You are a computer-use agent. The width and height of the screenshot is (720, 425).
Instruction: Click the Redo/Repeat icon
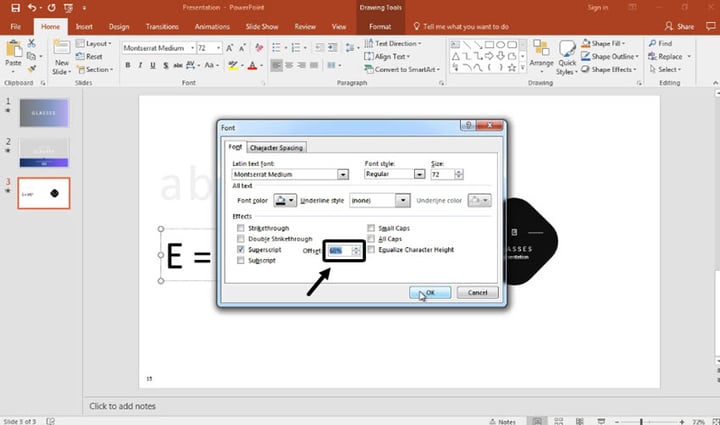tap(51, 8)
